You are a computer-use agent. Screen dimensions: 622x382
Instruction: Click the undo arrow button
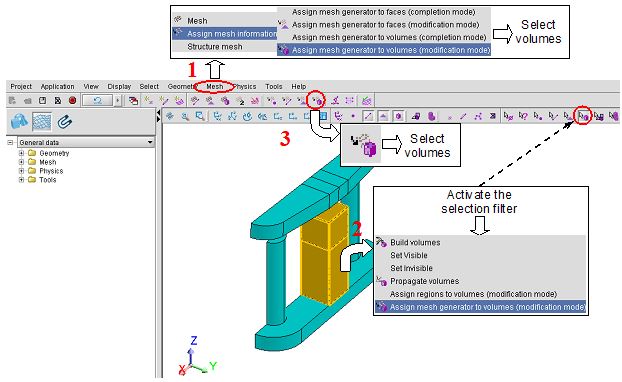point(97,100)
